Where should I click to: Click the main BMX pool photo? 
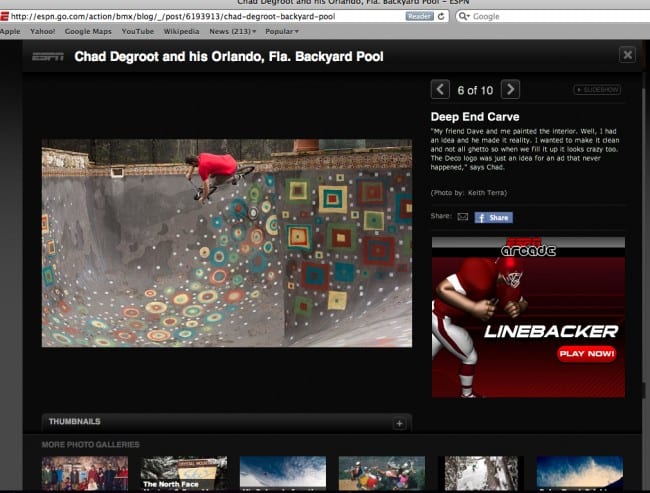coord(227,243)
